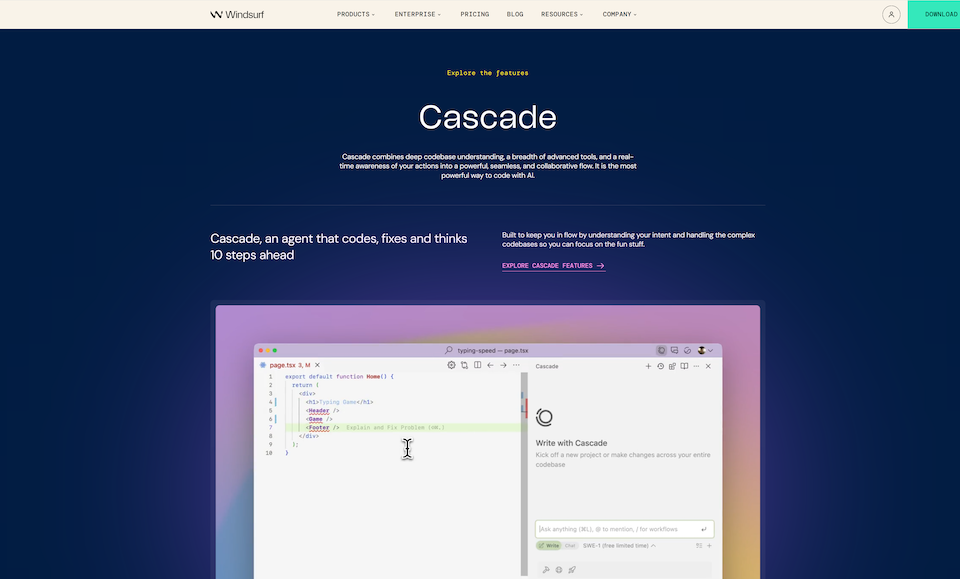The width and height of the screenshot is (960, 579).
Task: Open Cascade panel more options ellipsis
Action: pyautogui.click(x=696, y=366)
